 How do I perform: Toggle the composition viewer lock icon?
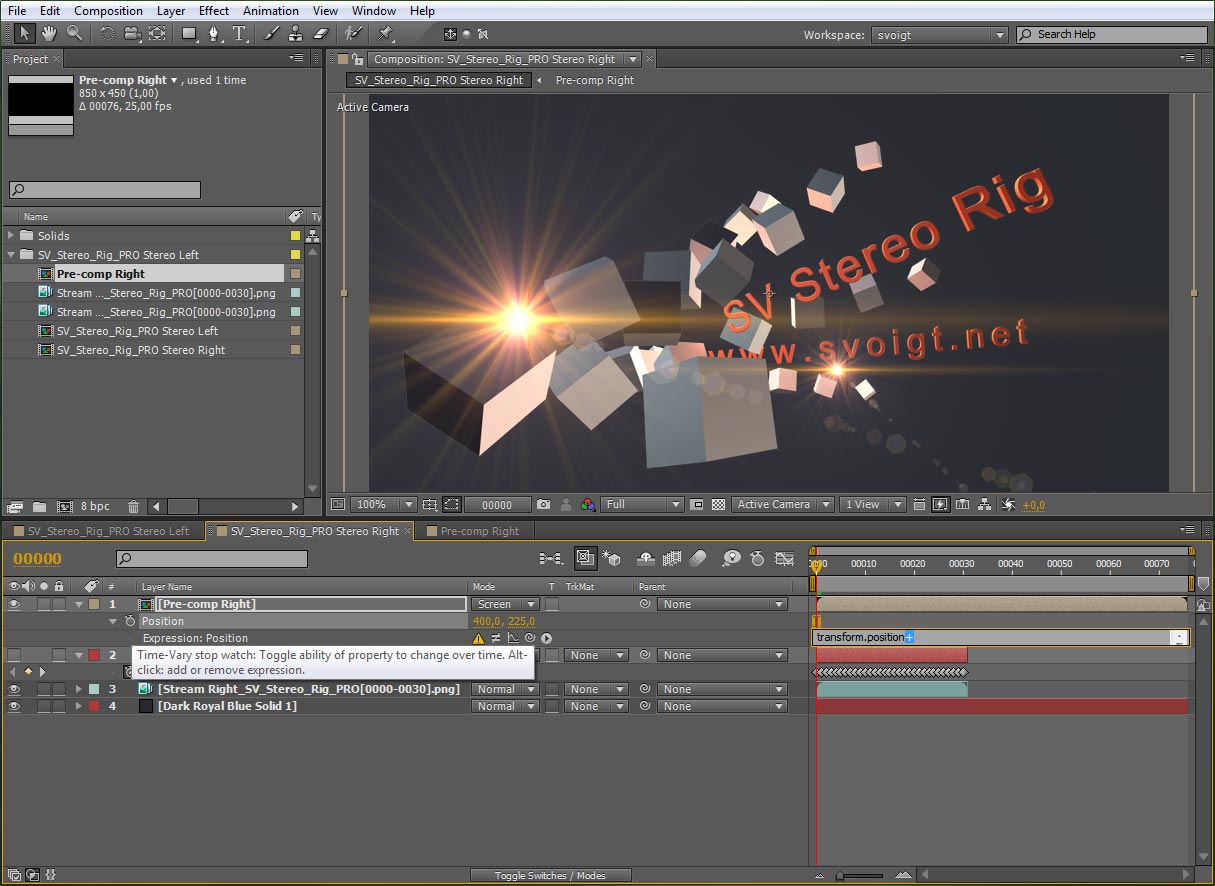pos(357,59)
